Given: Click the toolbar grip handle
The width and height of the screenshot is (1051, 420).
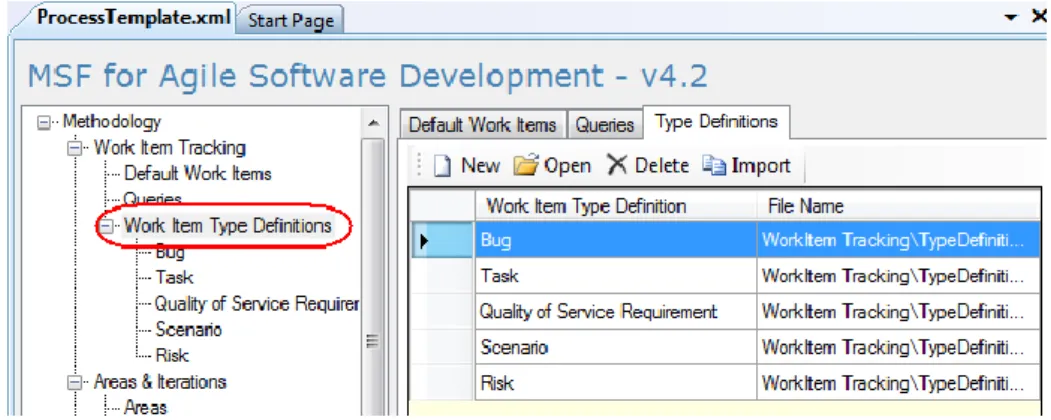Looking at the screenshot, I should click(x=420, y=165).
